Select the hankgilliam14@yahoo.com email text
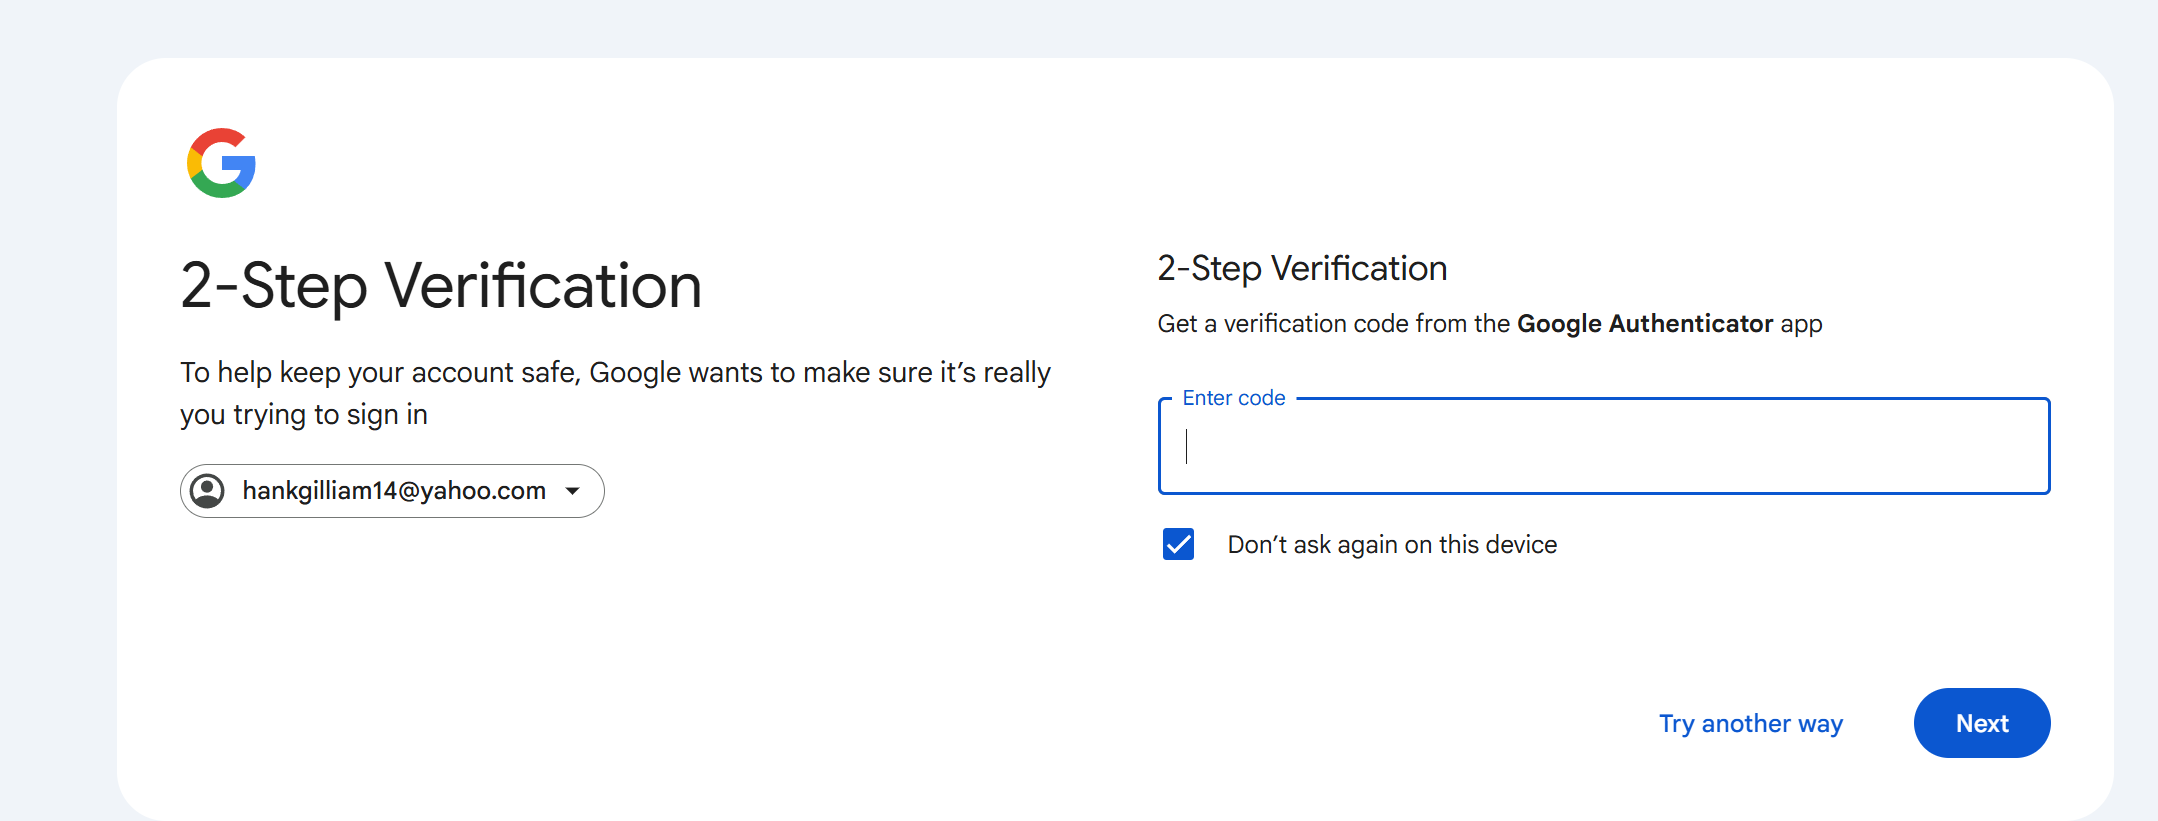Screen dimensions: 2158x821 (x=394, y=491)
